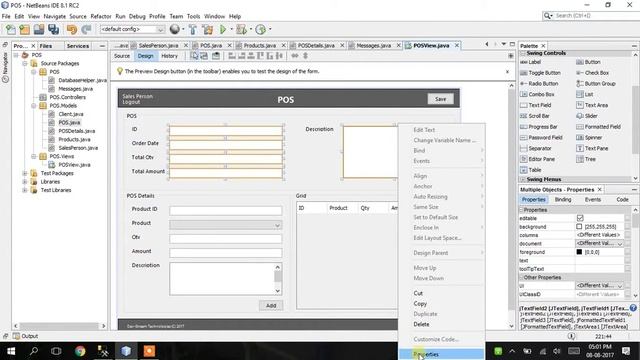Open Chrome from the Windows taskbar
This screenshot has width=640, height=360.
tap(80, 351)
